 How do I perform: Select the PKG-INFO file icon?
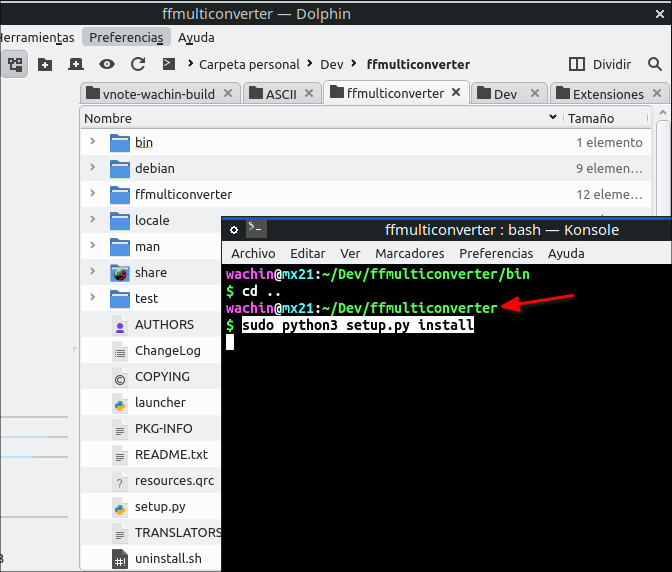pos(120,429)
